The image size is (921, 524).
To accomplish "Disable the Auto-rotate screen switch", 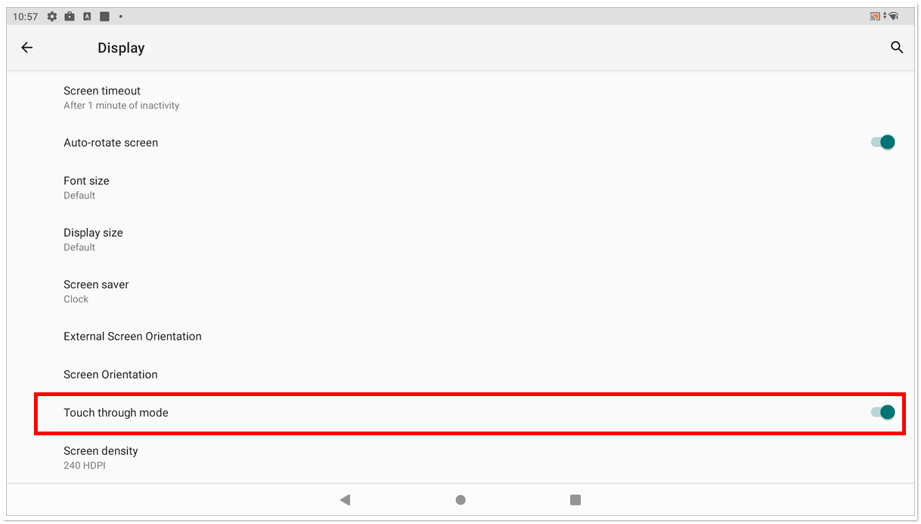I will 883,142.
